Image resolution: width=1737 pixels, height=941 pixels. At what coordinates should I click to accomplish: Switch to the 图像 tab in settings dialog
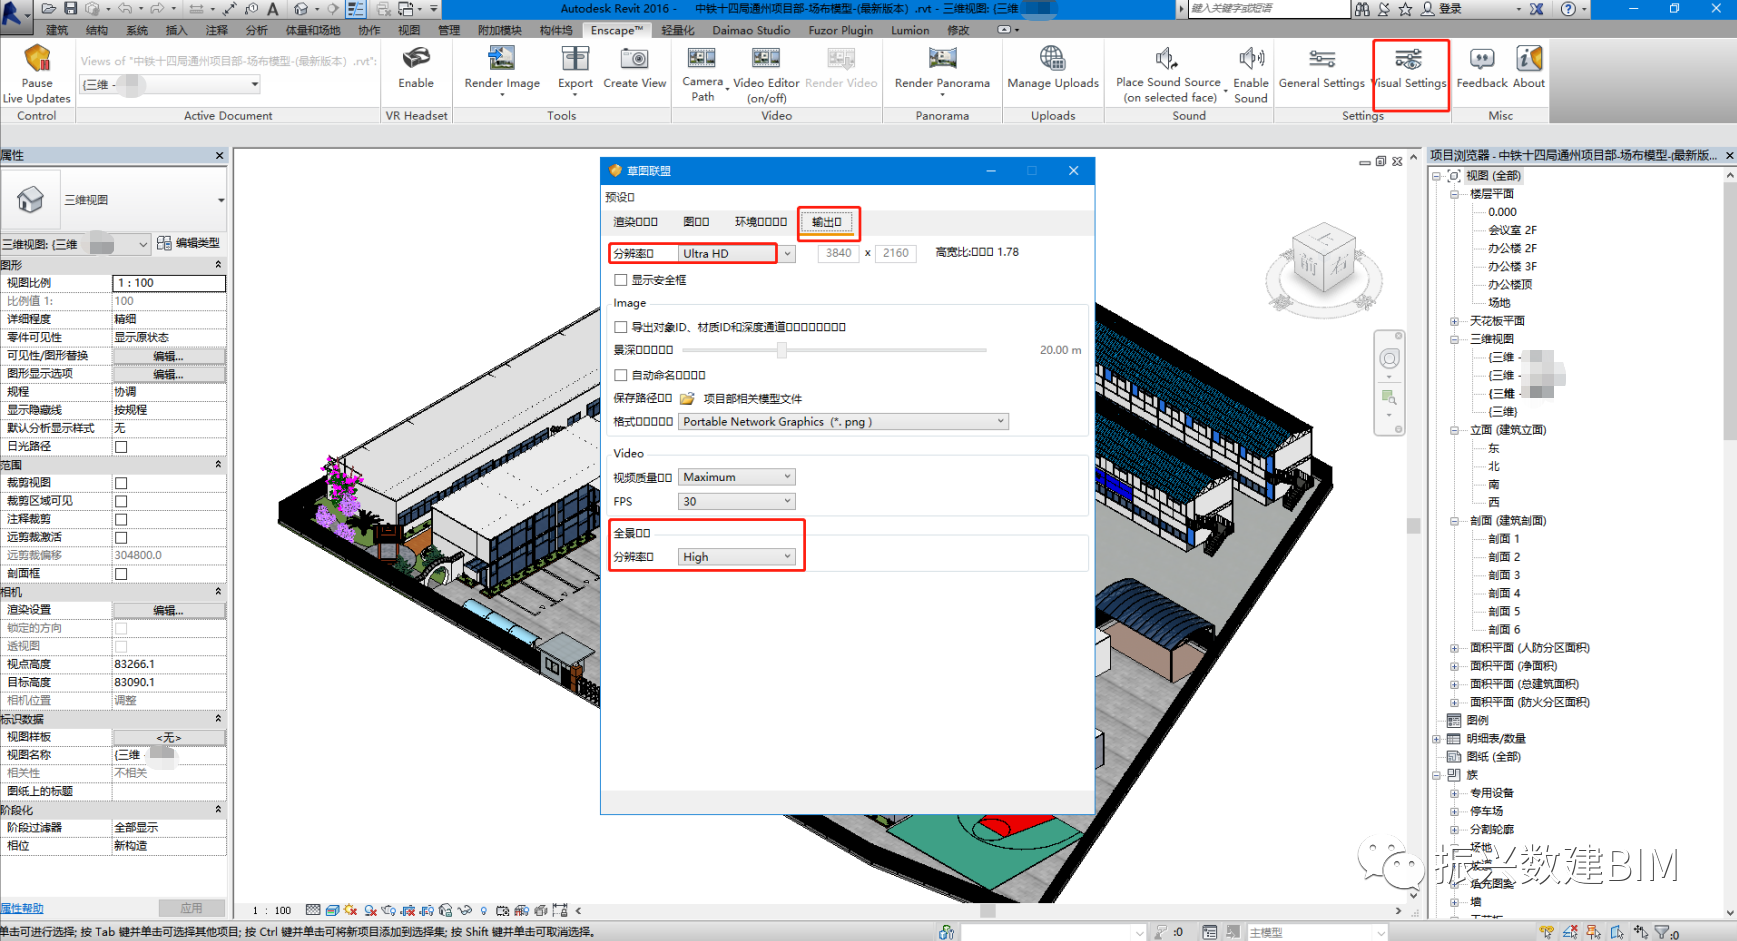696,222
